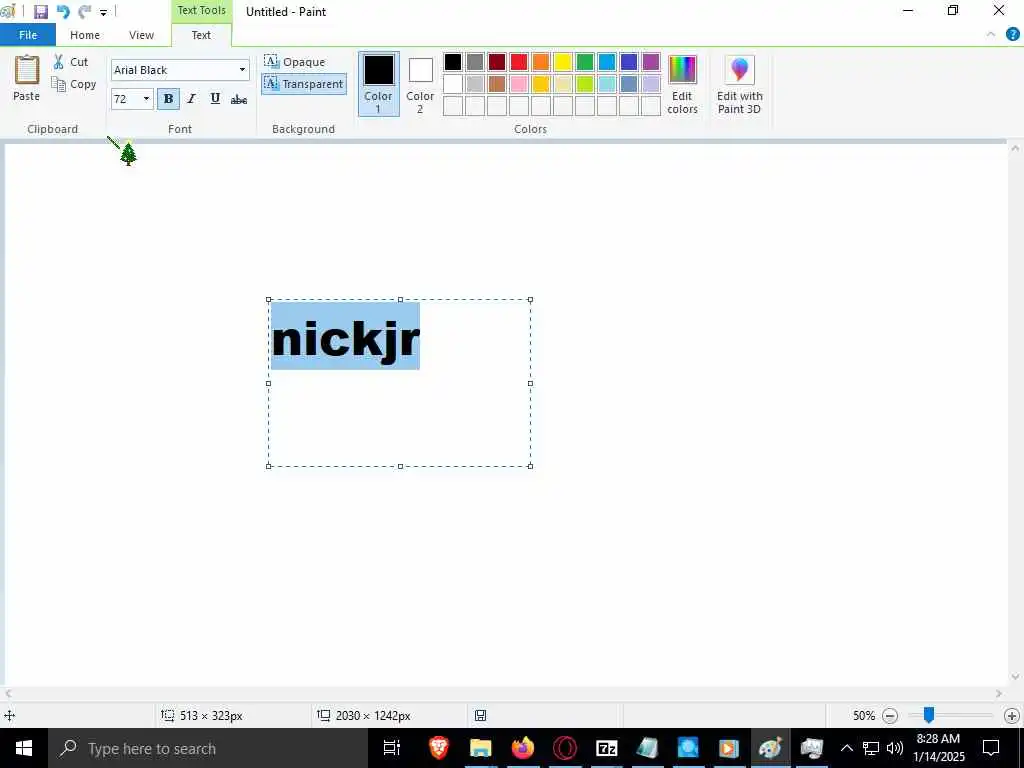Click the Cut scissors button
1024x768 pixels.
71,62
